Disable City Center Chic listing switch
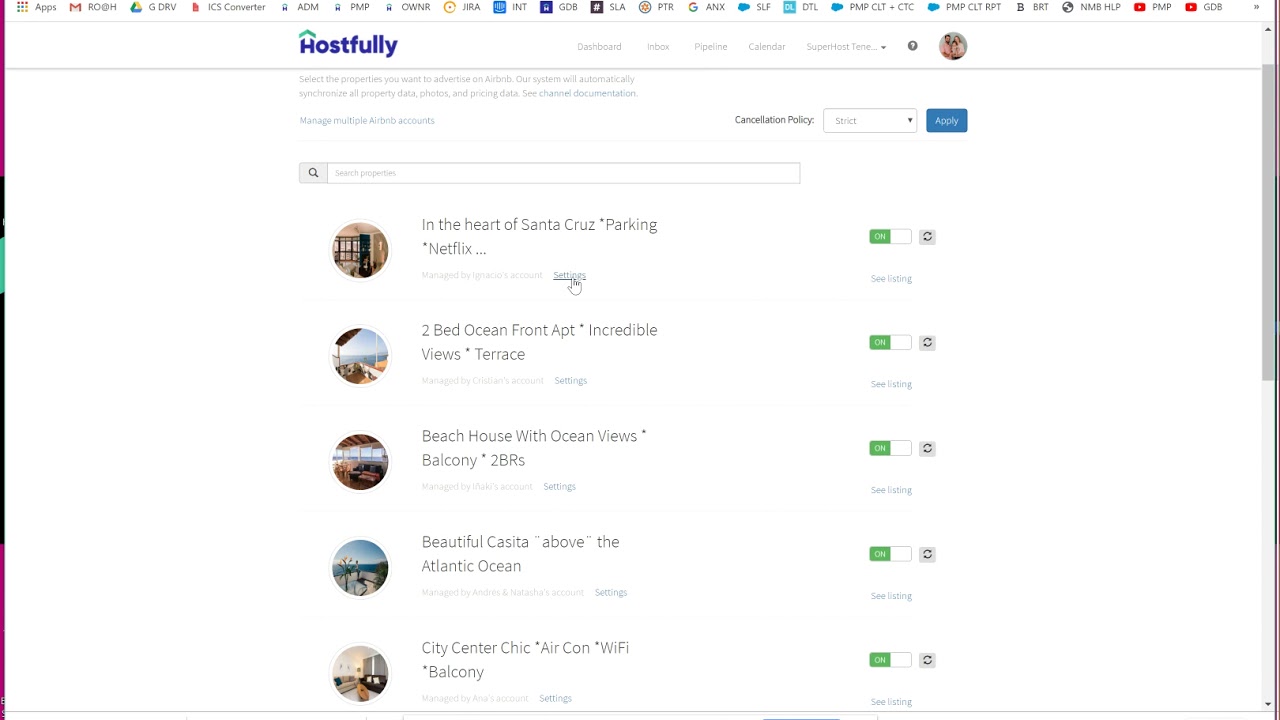 (x=889, y=661)
